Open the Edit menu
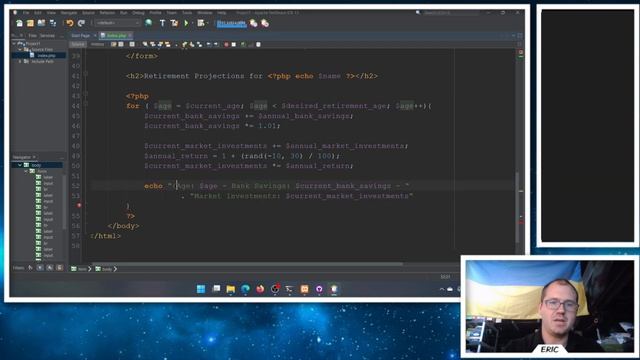640x360 pixels. point(38,13)
